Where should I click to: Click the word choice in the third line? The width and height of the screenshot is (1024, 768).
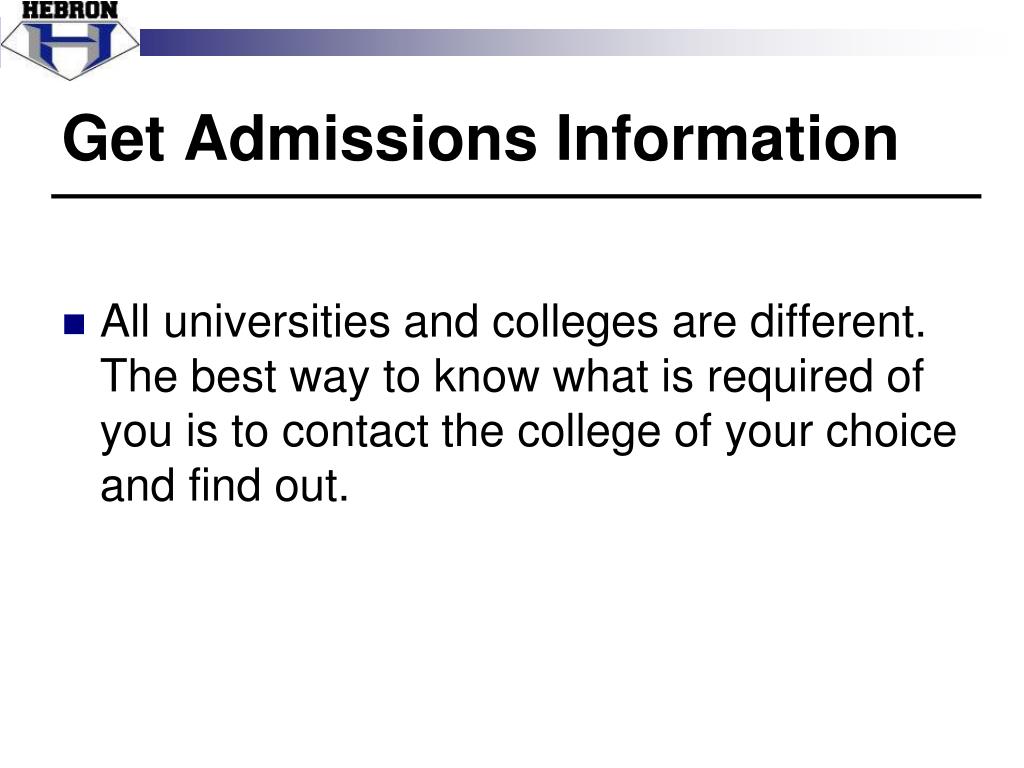(891, 432)
